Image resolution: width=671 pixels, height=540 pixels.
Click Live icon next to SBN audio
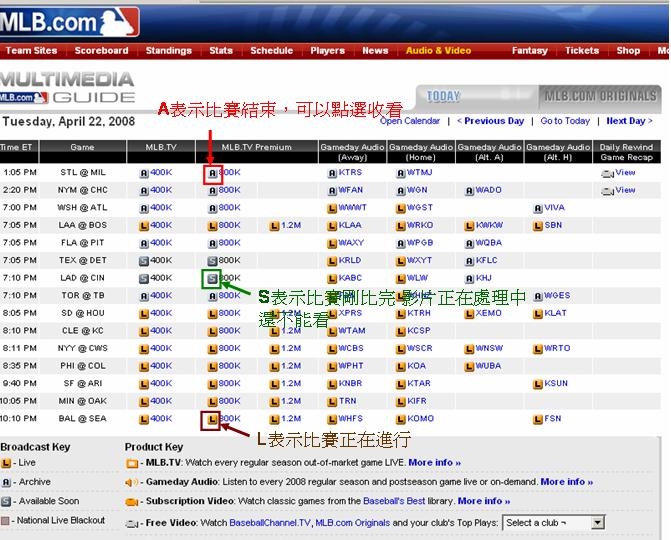coord(538,226)
